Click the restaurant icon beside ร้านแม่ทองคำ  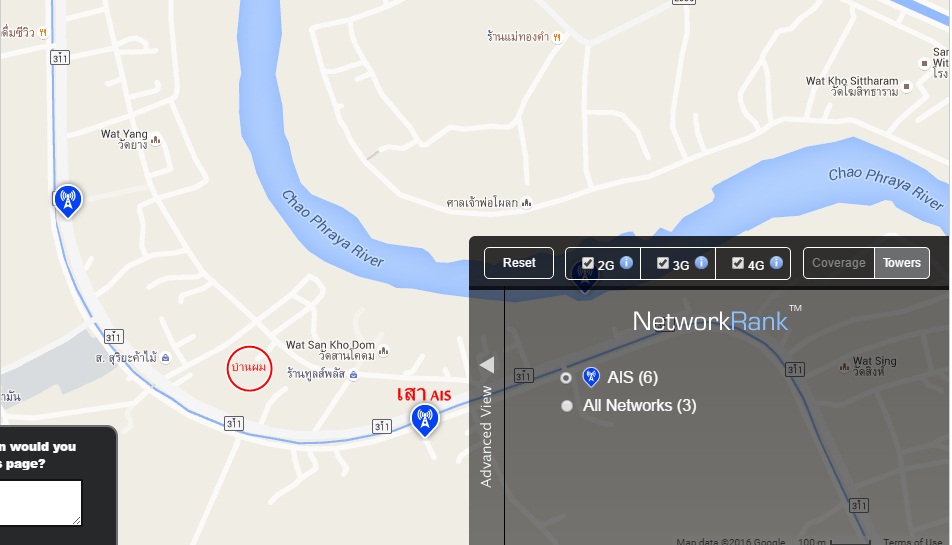[557, 38]
